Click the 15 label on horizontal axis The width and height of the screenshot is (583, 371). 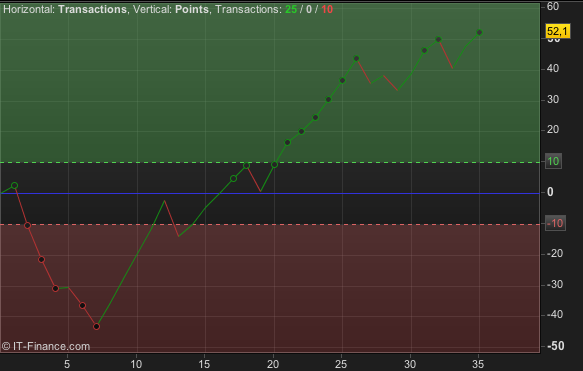click(204, 364)
